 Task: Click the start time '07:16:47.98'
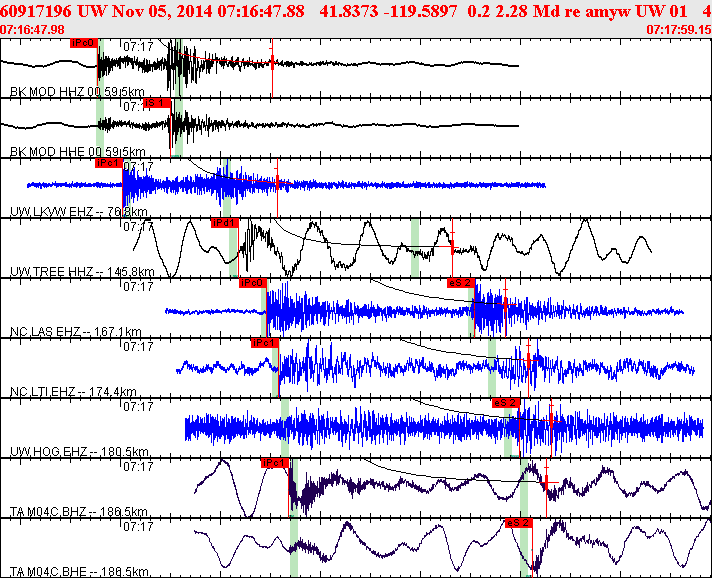(x=32, y=30)
